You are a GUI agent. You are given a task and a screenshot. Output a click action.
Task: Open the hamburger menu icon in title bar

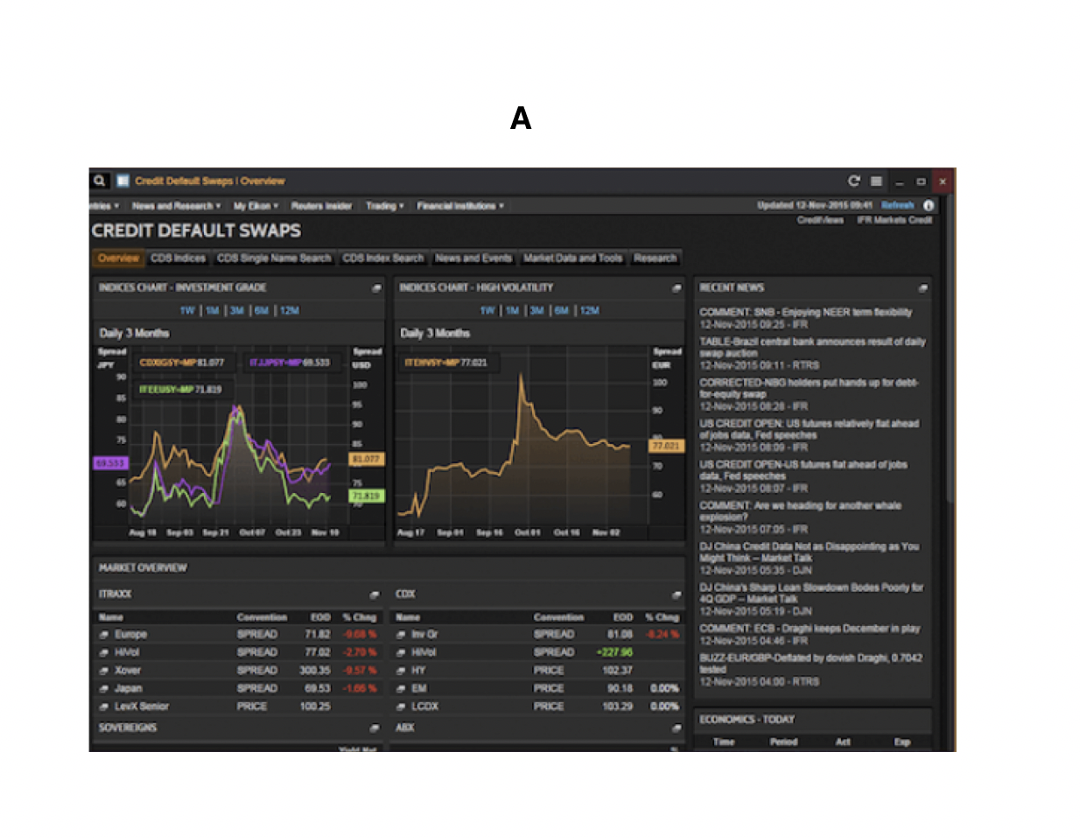pos(876,181)
